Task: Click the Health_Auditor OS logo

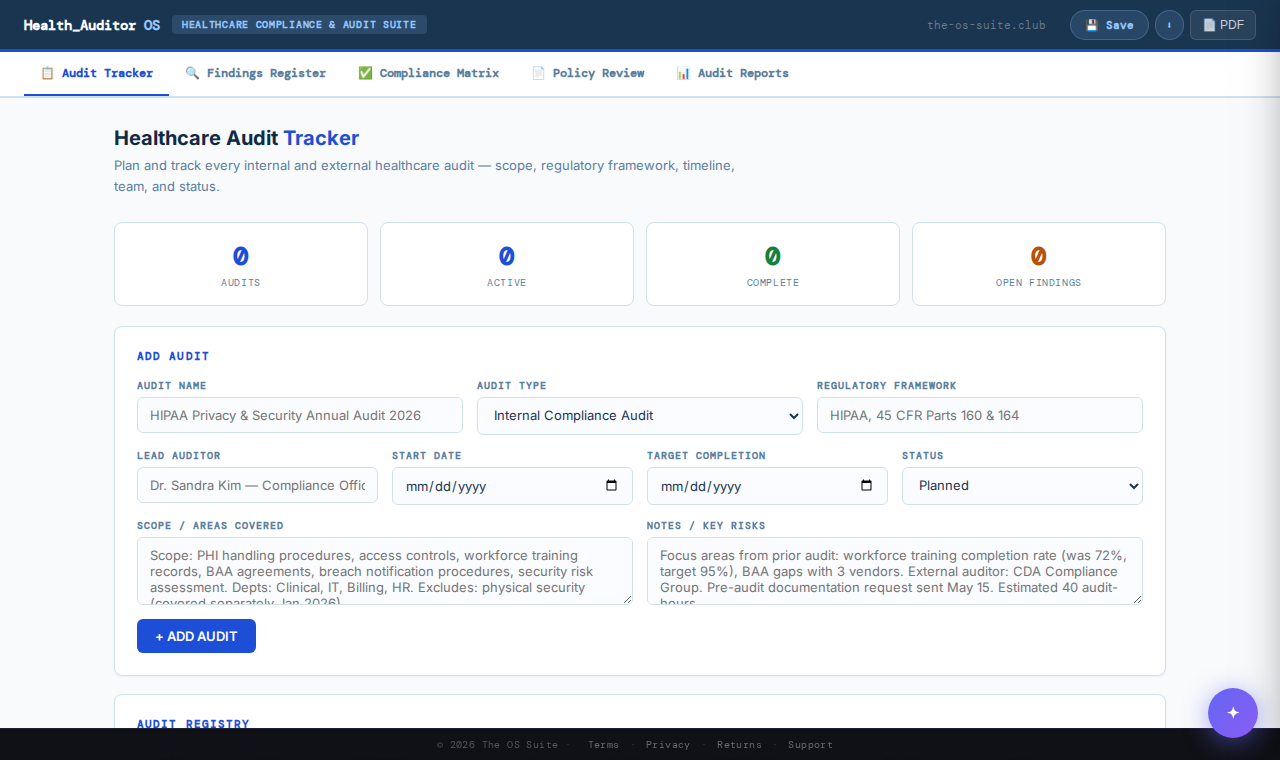Action: pos(92,25)
